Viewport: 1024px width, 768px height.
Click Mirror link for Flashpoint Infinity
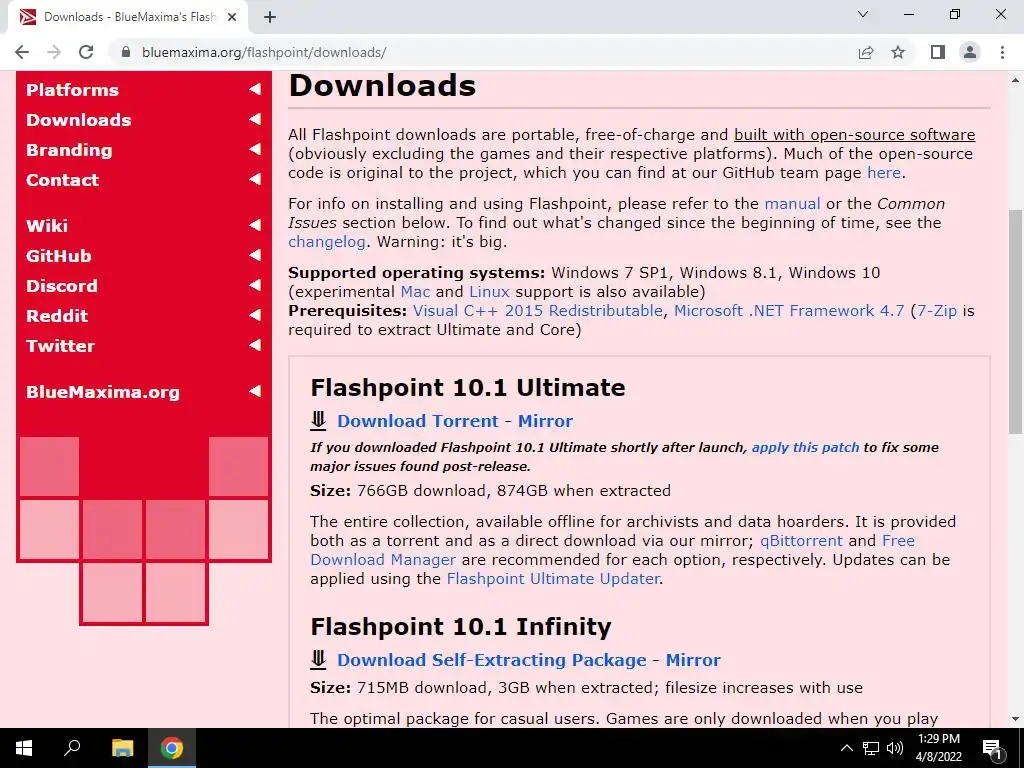693,660
